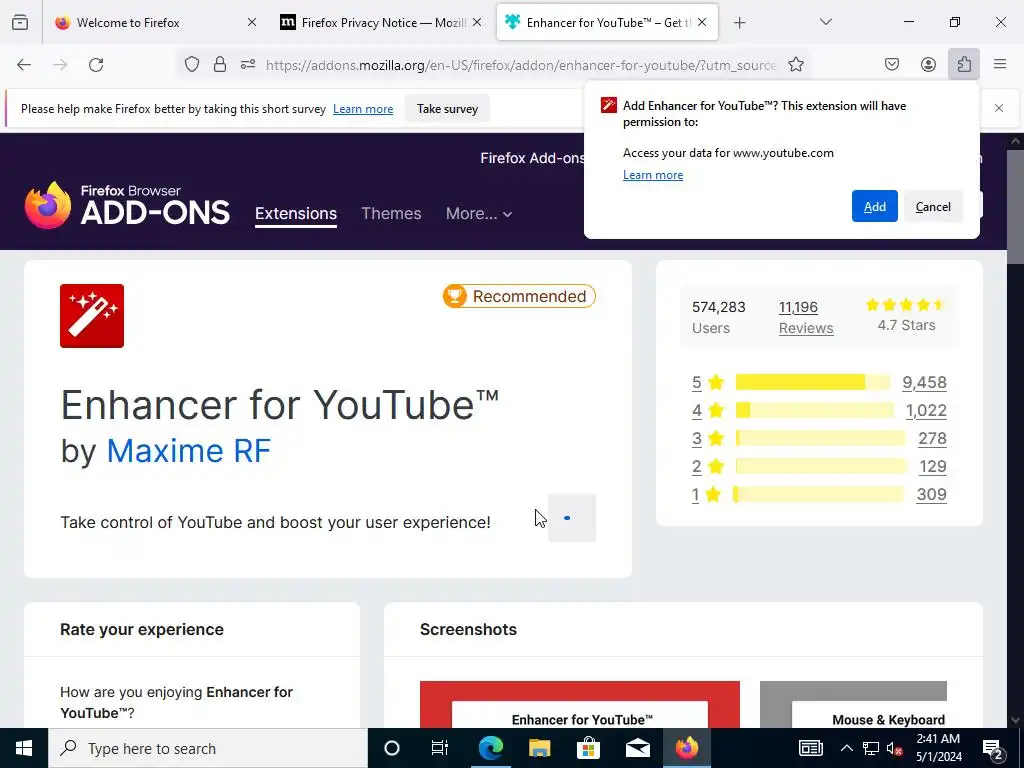1024x768 pixels.
Task: Click Take survey button
Action: [x=447, y=108]
